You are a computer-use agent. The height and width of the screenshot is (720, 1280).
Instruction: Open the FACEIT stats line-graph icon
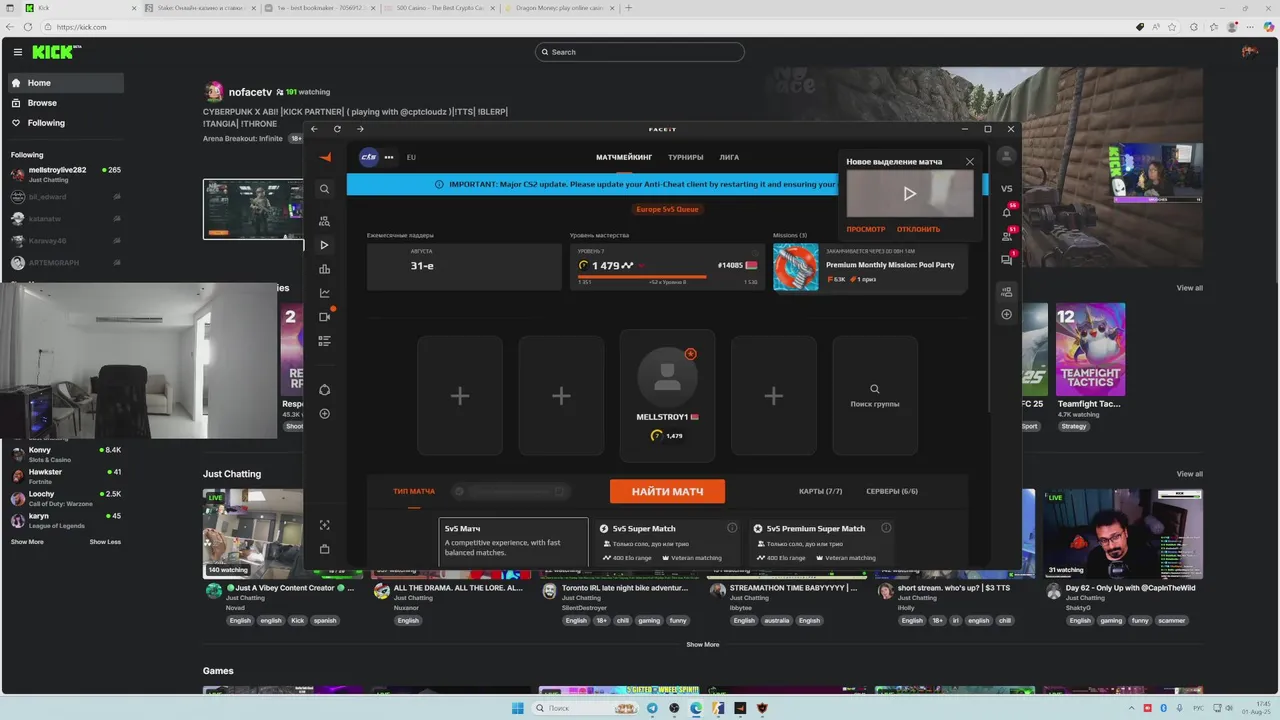tap(324, 293)
